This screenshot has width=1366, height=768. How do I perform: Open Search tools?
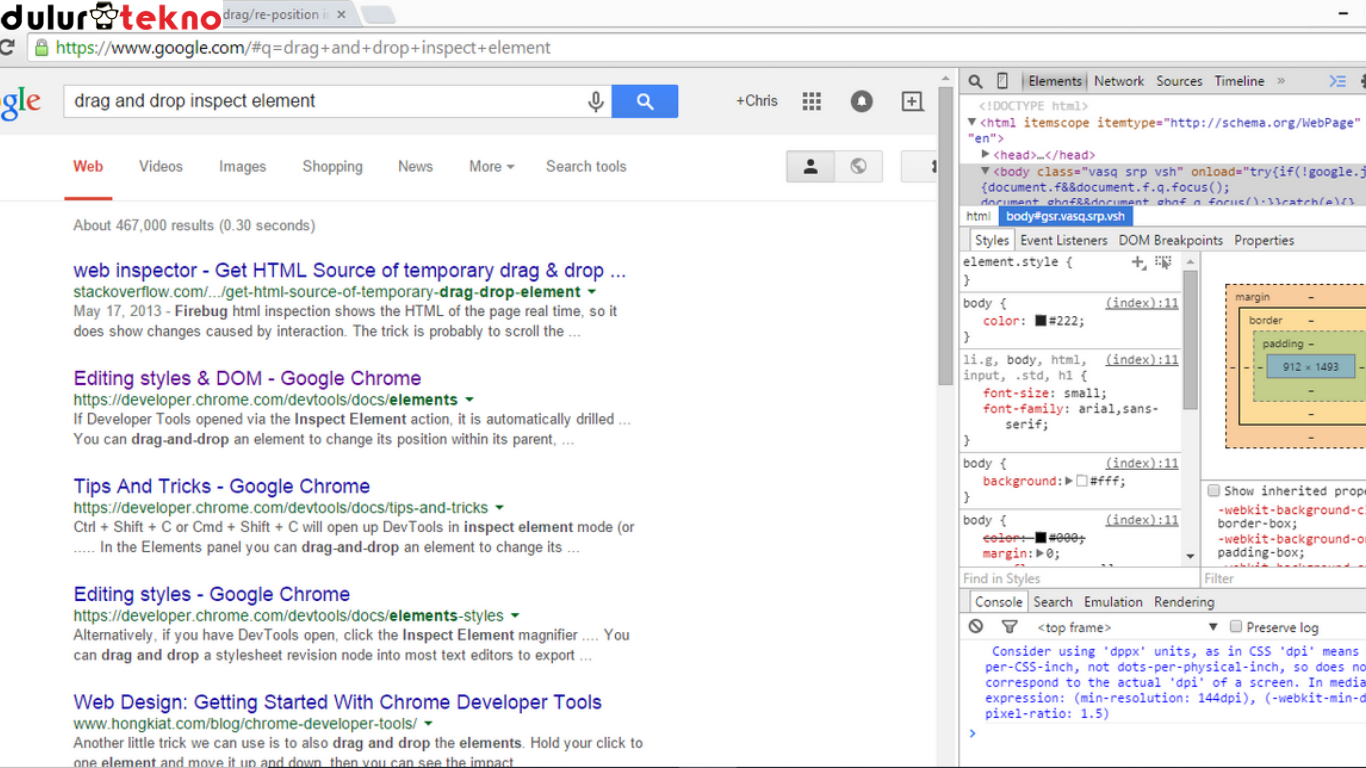[586, 167]
